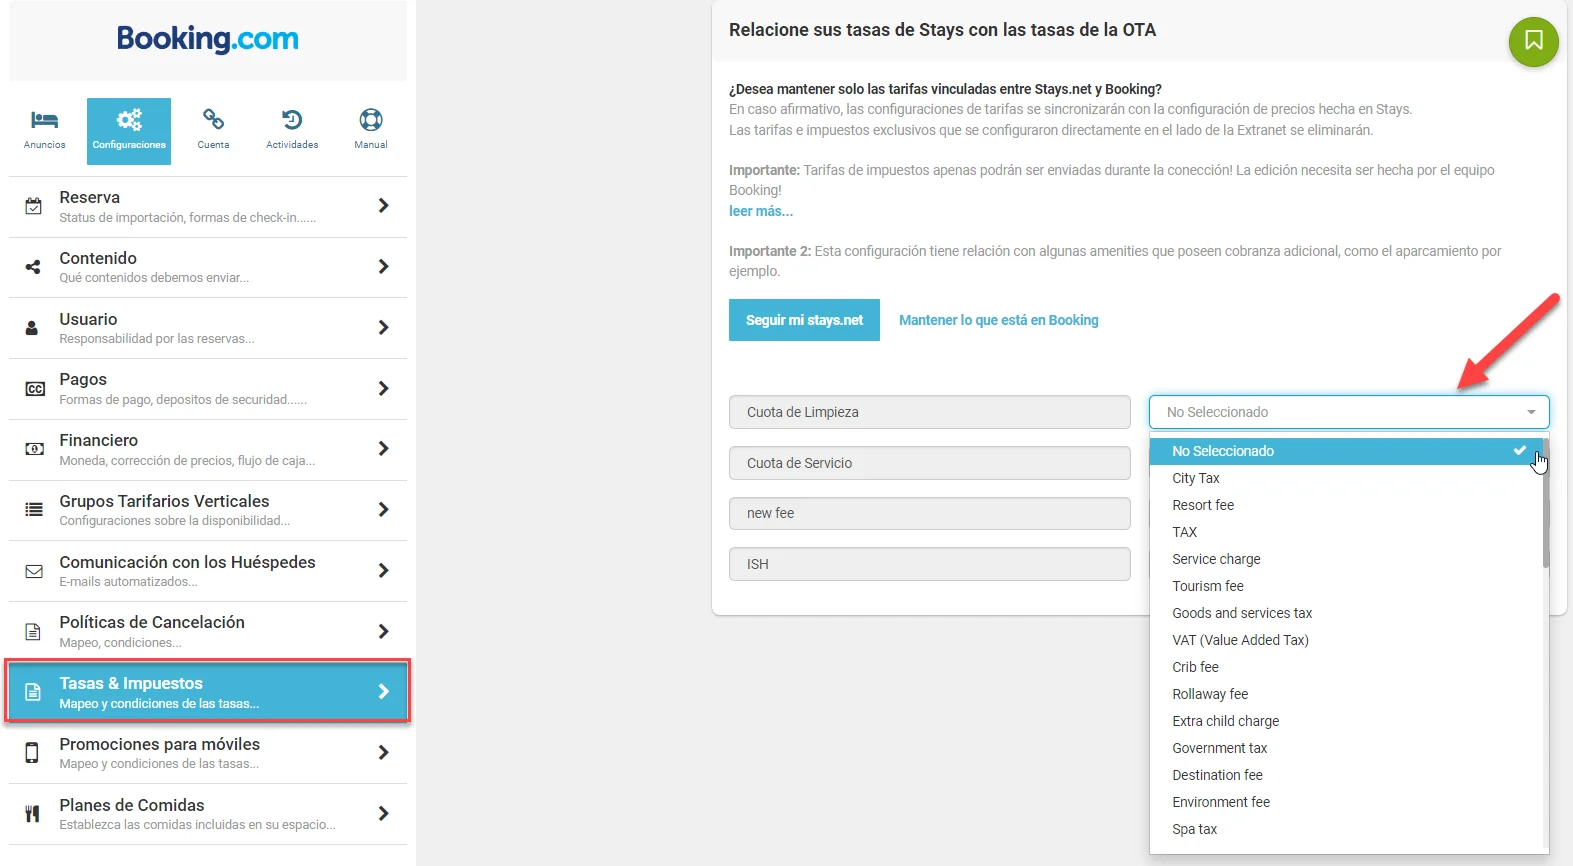Click the Planes de Comidas cutlery icon
Image resolution: width=1573 pixels, height=866 pixels.
point(33,814)
